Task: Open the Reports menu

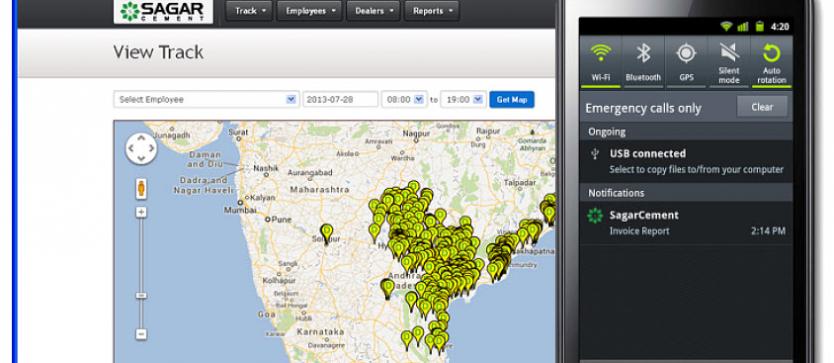Action: (432, 11)
